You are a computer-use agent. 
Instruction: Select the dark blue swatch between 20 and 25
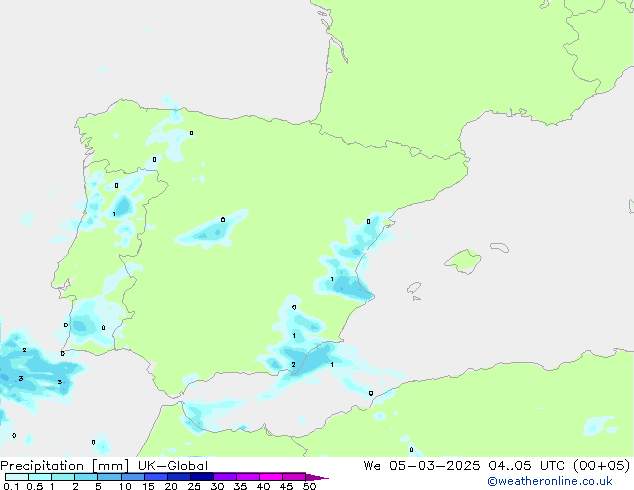(x=178, y=477)
